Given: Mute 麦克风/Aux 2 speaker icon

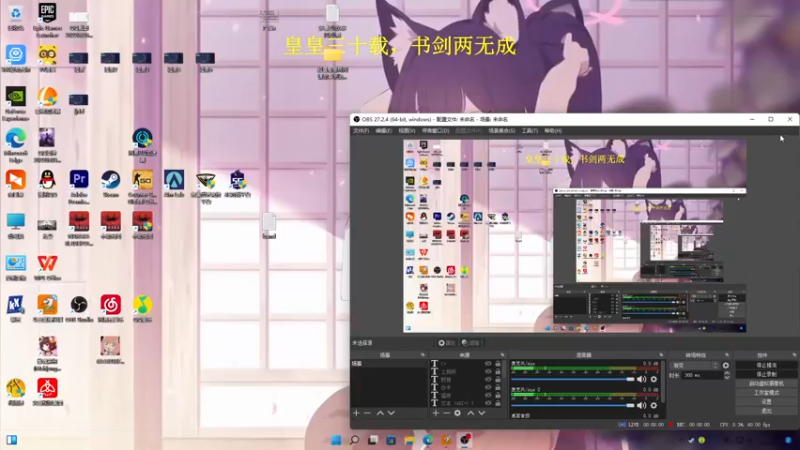Looking at the screenshot, I should pyautogui.click(x=641, y=405).
